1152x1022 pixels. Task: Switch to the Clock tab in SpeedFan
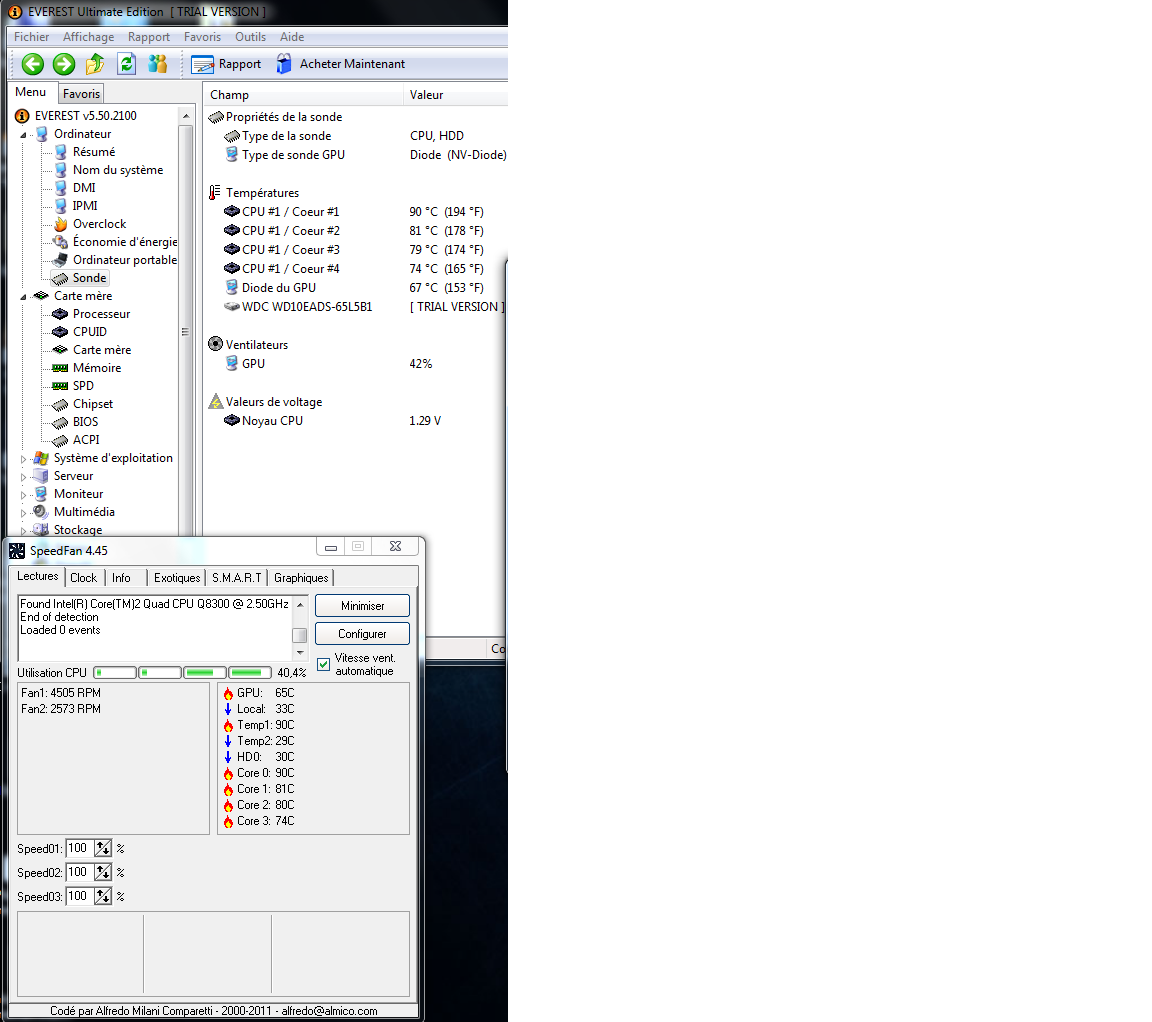(x=84, y=577)
